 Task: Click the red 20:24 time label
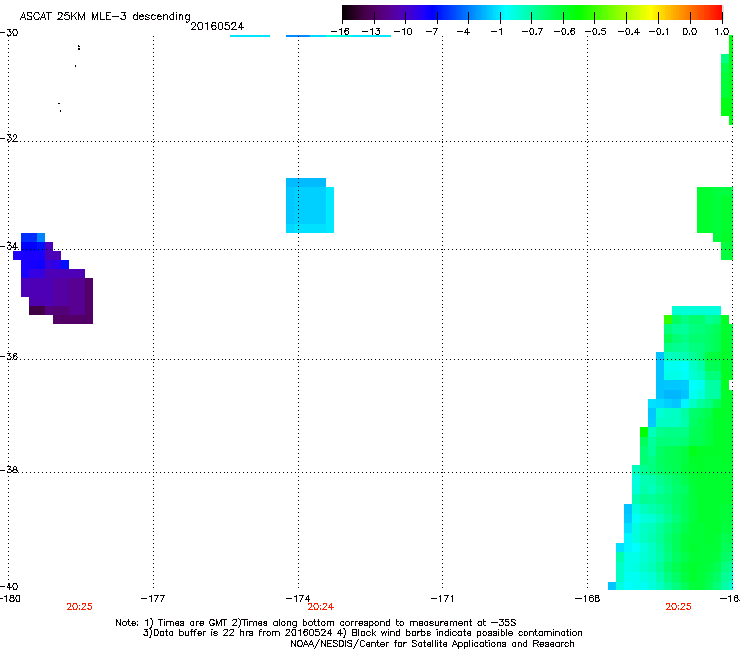320,607
